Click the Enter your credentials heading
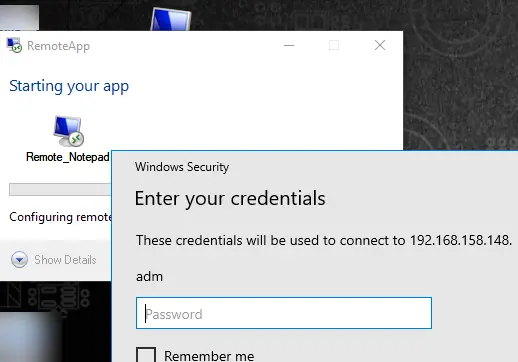This screenshot has height=362, width=518. 230,199
